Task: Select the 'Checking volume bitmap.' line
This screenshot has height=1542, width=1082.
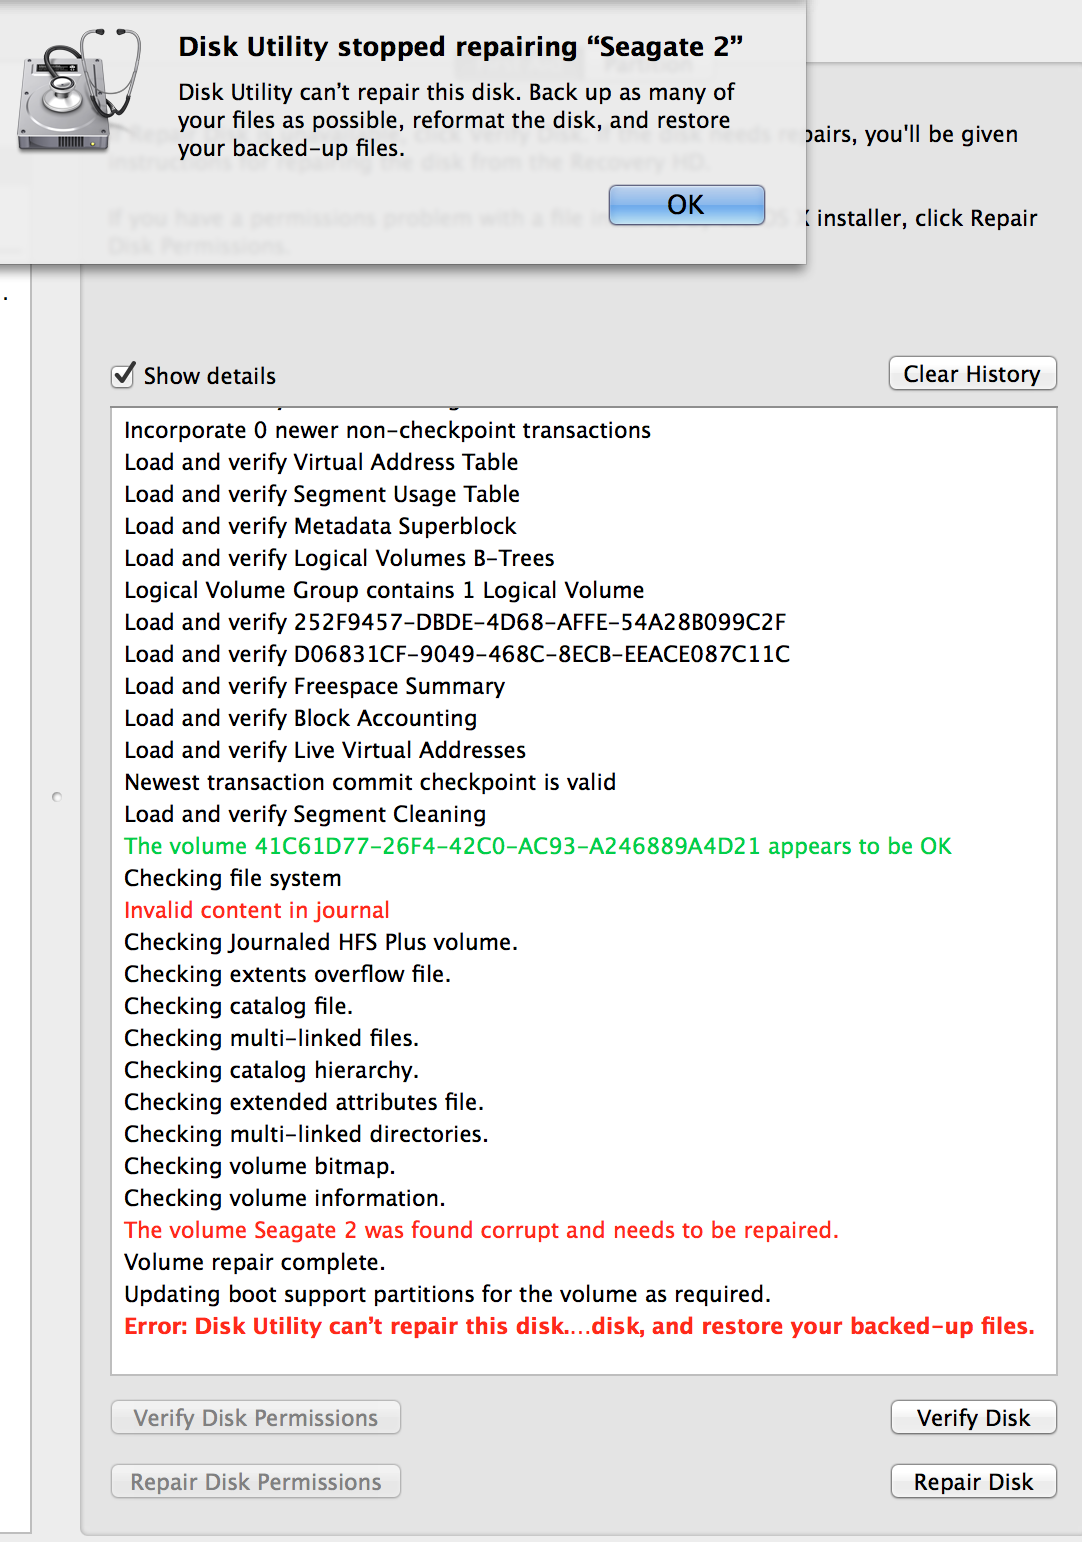Action: click(260, 1166)
